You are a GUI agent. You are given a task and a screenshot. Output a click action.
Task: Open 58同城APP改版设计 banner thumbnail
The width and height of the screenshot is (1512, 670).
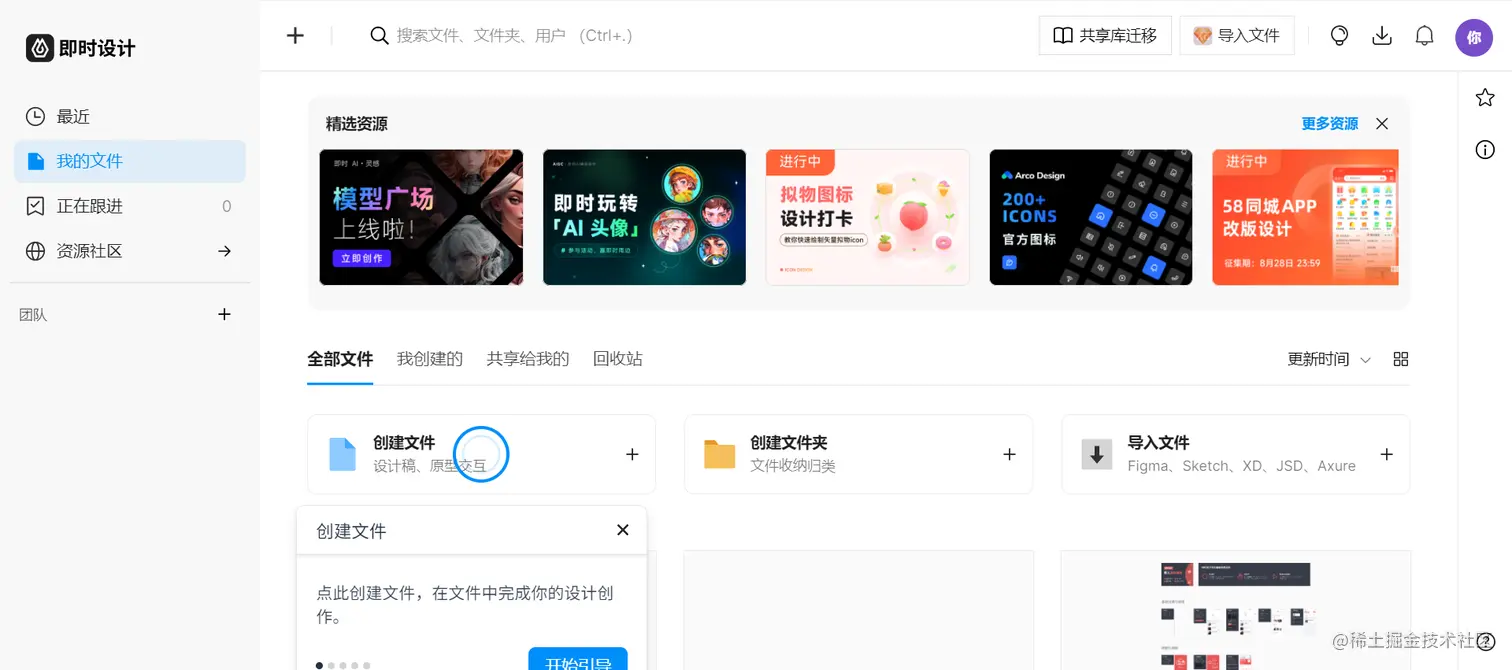[1305, 217]
